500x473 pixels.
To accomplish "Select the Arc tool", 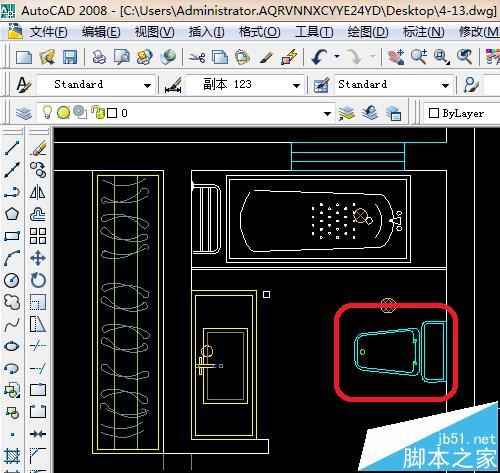I will pos(12,258).
